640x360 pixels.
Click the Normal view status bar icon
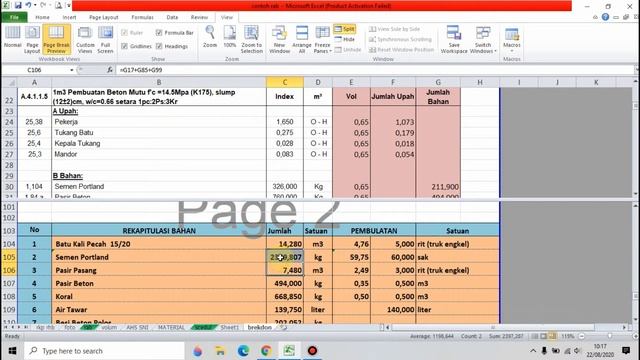tap(535, 336)
